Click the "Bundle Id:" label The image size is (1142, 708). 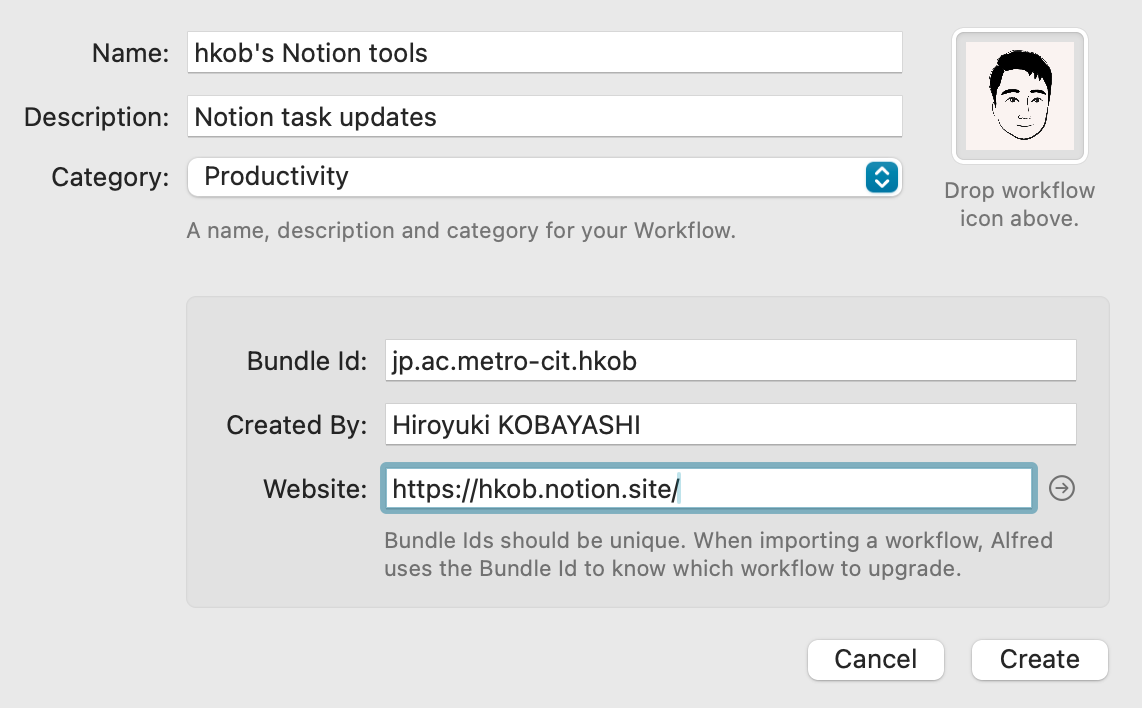coord(308,361)
